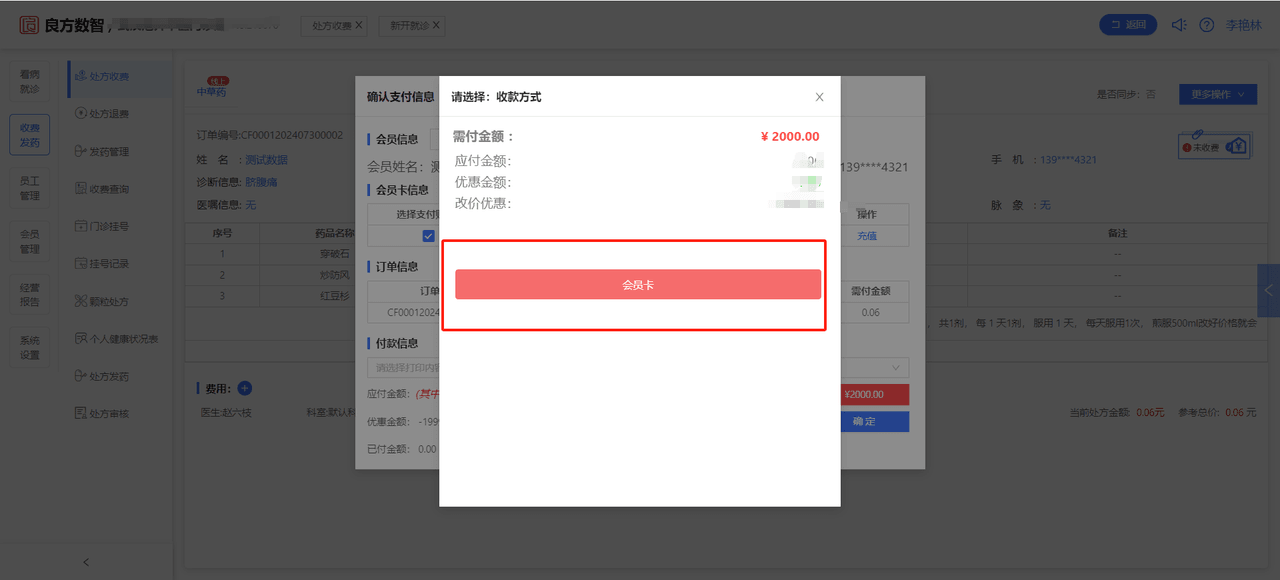
Task: Switch to the 新开就诊 tab label
Action: pos(408,25)
